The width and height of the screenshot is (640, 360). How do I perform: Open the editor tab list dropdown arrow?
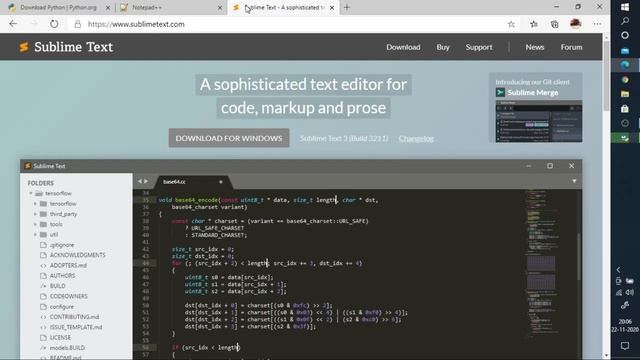tap(574, 181)
